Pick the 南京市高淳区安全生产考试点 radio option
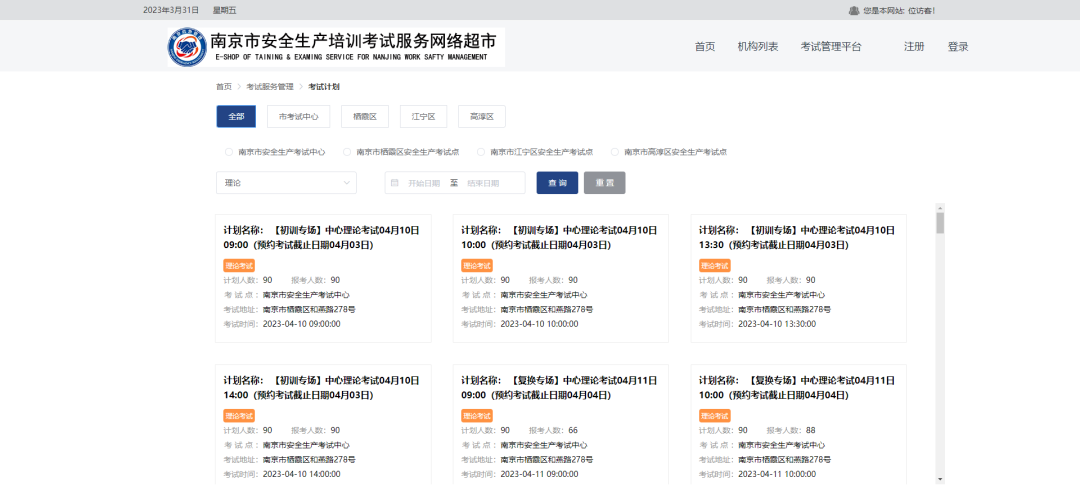The image size is (1080, 495). point(615,152)
